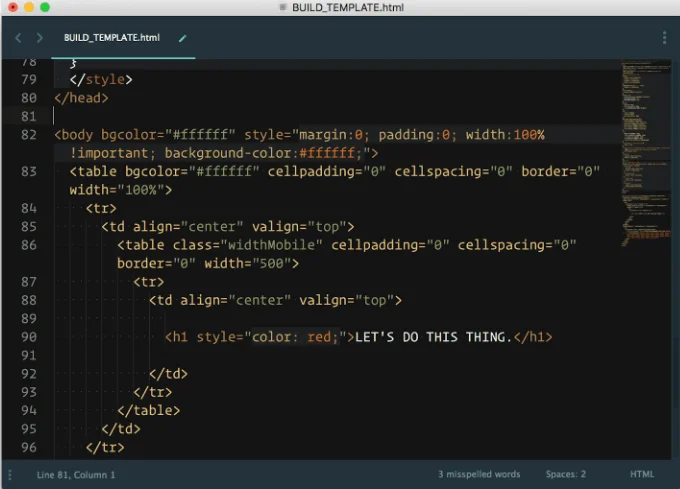Viewport: 680px width, 489px height.
Task: Click 'cellpadding="0"' on line 83
Action: point(327,171)
